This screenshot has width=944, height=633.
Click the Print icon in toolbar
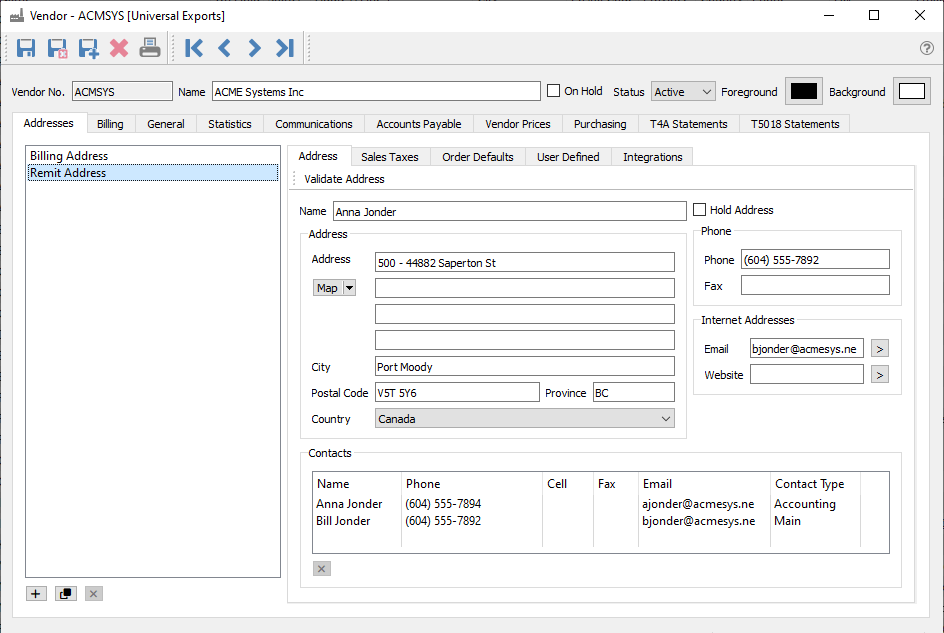point(149,48)
